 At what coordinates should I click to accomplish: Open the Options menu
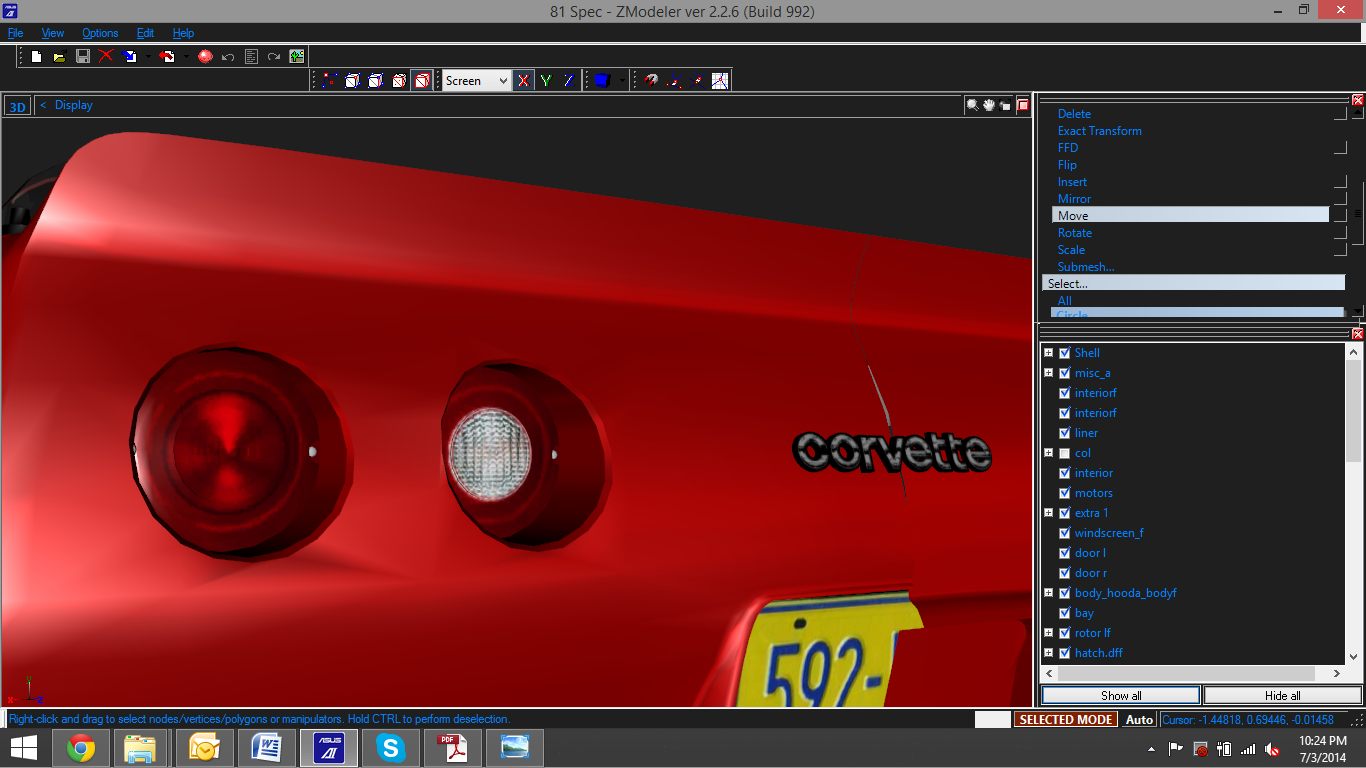pos(100,33)
